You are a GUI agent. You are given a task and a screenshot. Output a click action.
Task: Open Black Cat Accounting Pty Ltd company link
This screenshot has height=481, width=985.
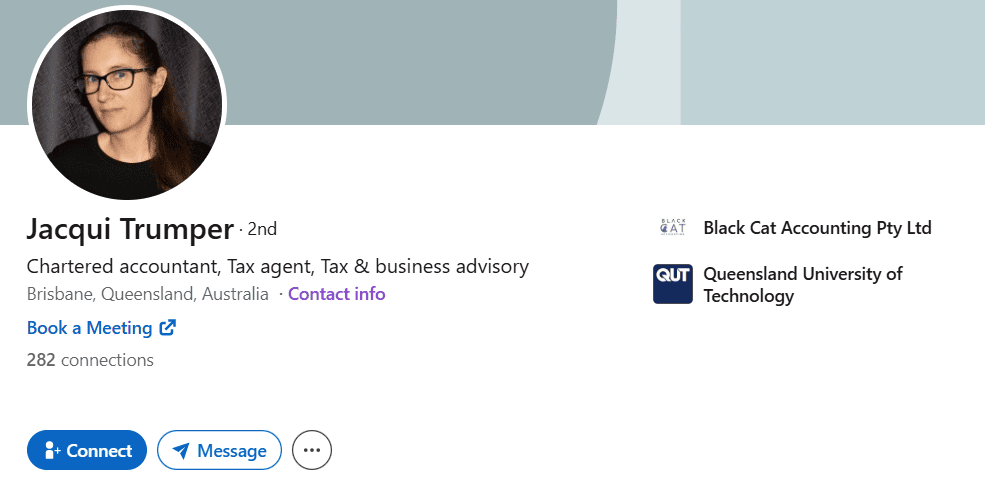coord(817,228)
